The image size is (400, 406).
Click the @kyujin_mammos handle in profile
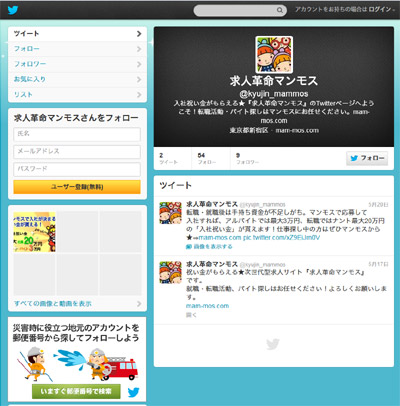point(274,94)
